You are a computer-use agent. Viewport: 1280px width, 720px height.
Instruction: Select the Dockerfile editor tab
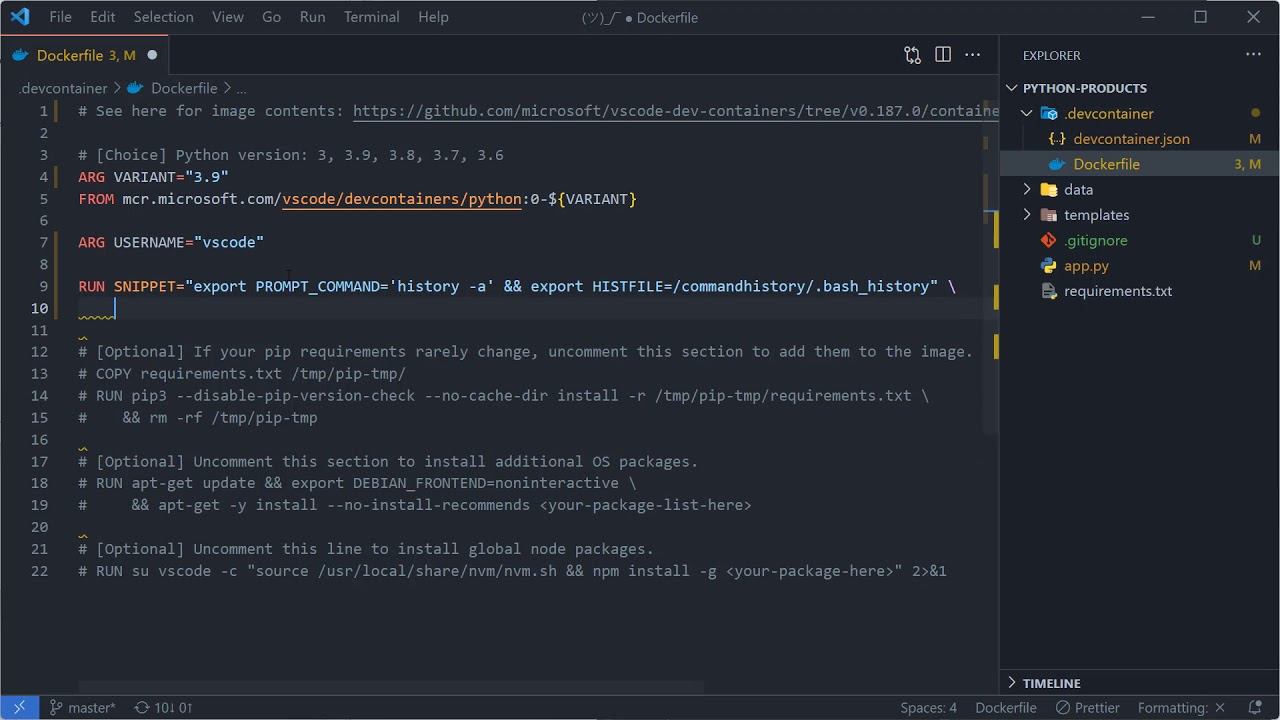[85, 55]
